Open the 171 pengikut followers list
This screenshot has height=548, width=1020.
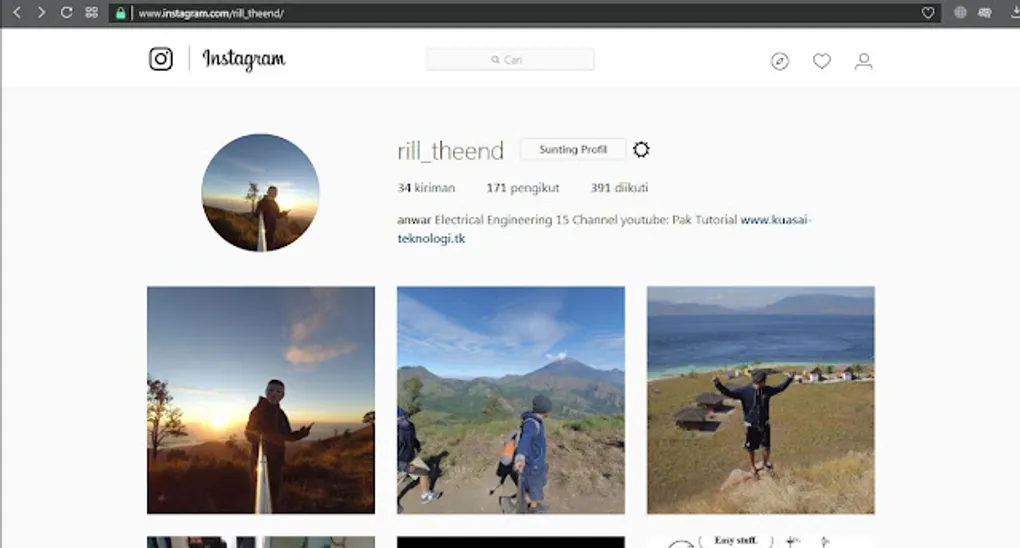coord(522,187)
